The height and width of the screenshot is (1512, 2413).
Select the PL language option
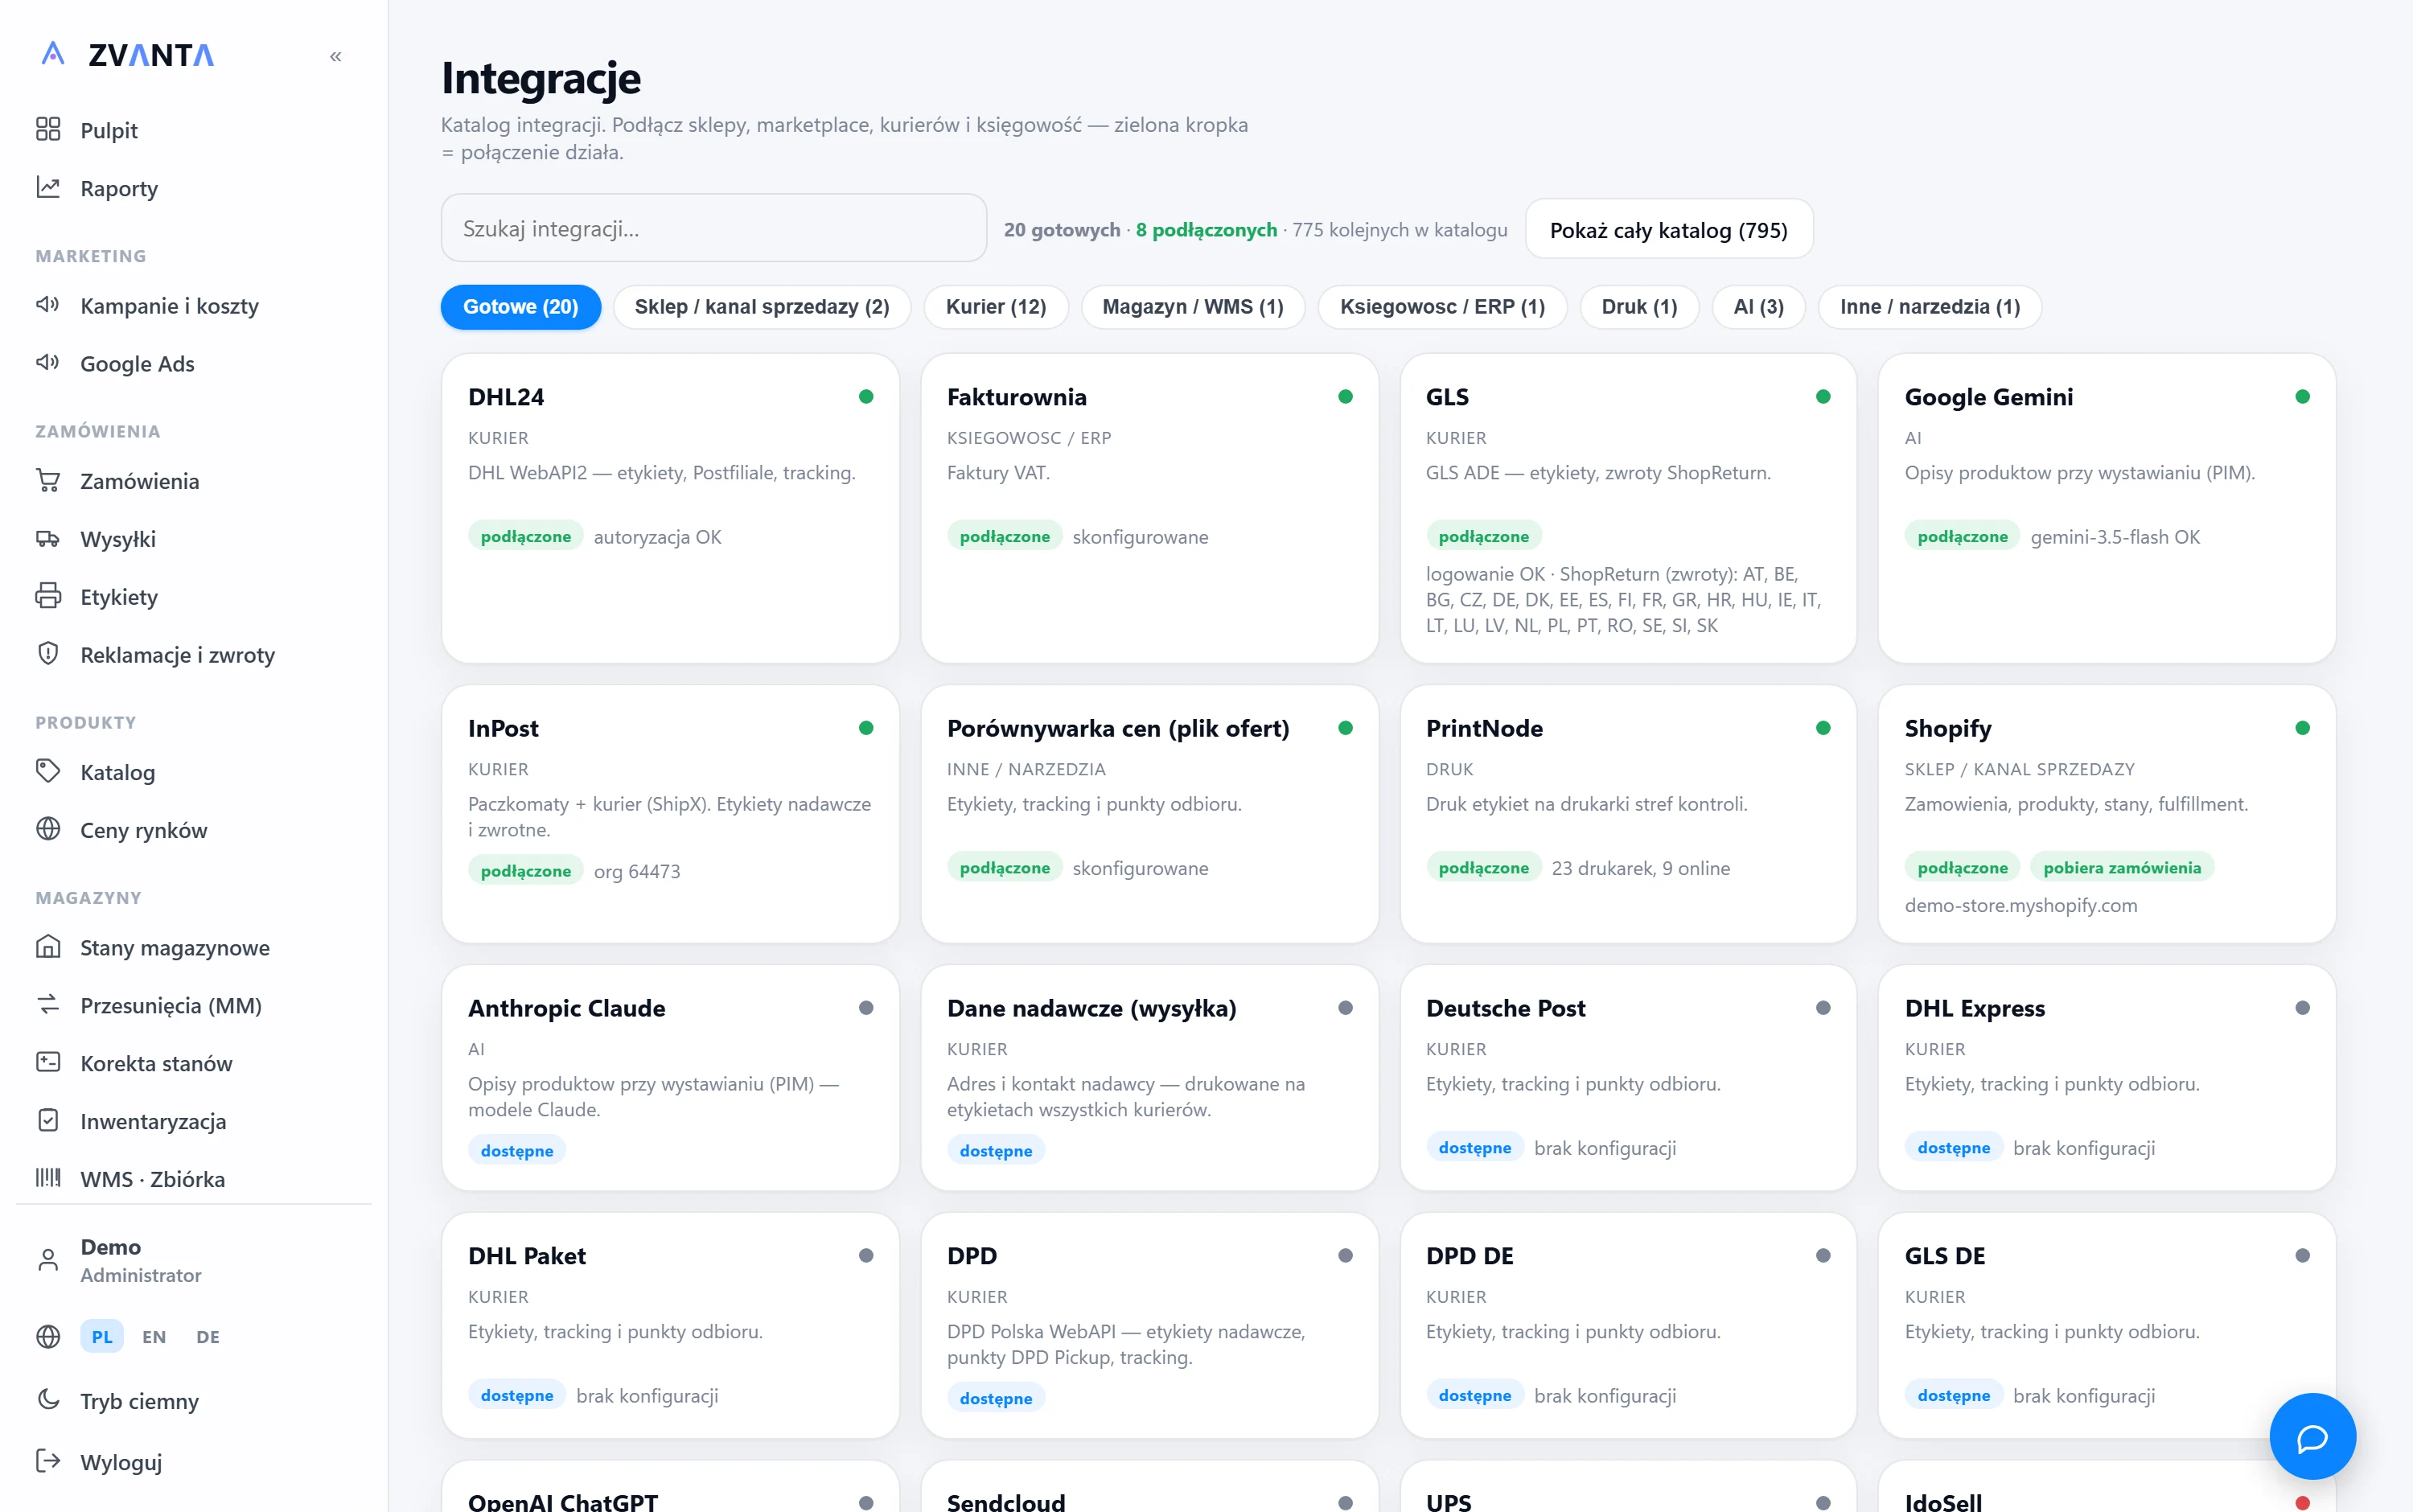point(102,1337)
